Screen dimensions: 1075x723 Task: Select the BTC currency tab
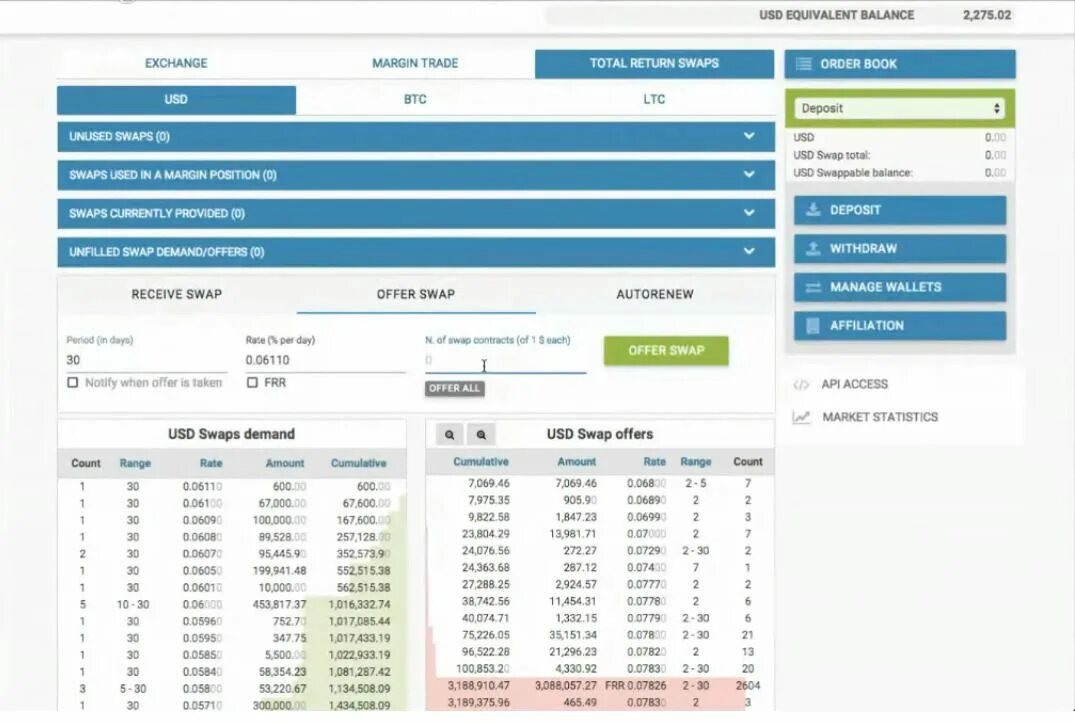click(x=414, y=99)
